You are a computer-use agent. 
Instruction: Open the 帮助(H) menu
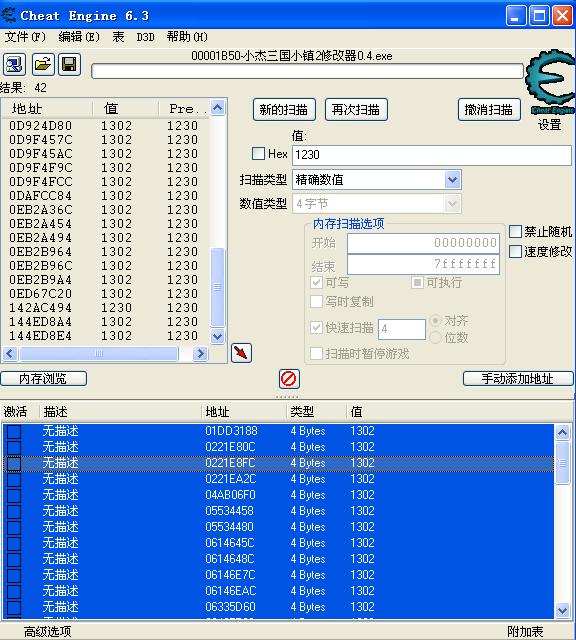(x=187, y=37)
